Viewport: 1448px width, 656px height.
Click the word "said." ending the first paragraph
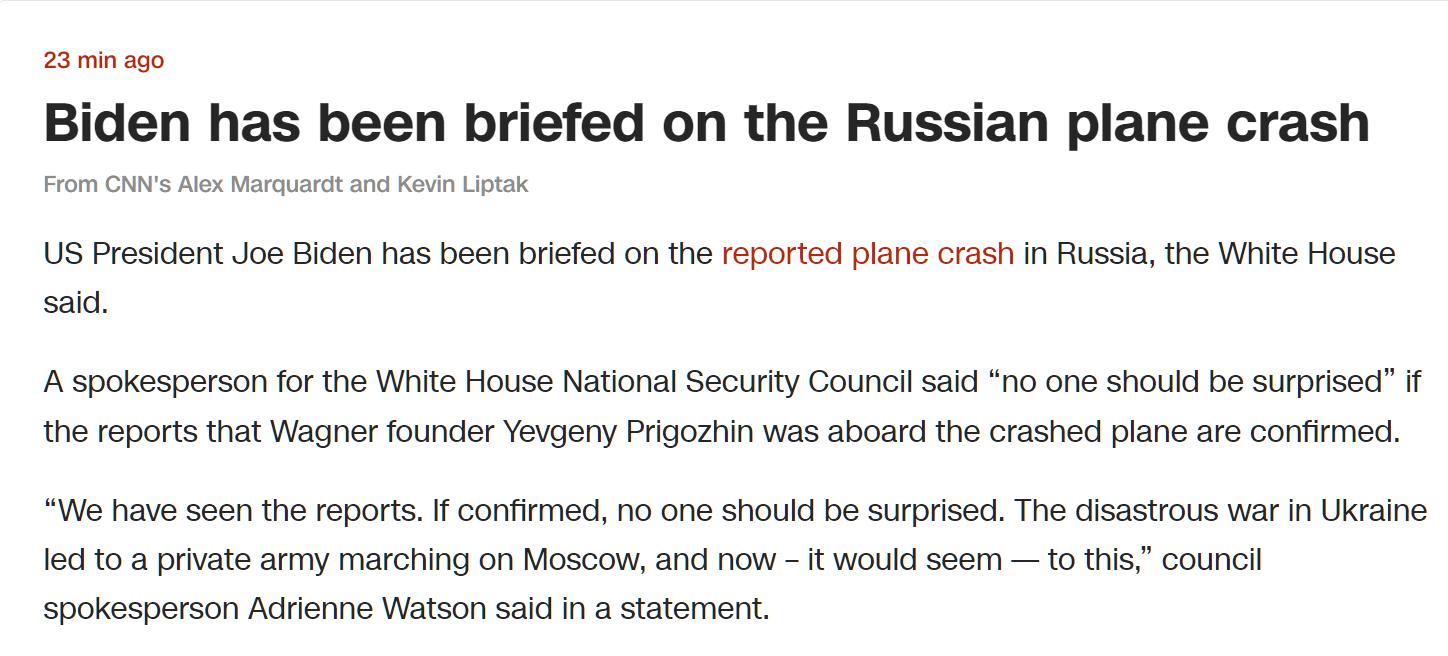coord(75,303)
